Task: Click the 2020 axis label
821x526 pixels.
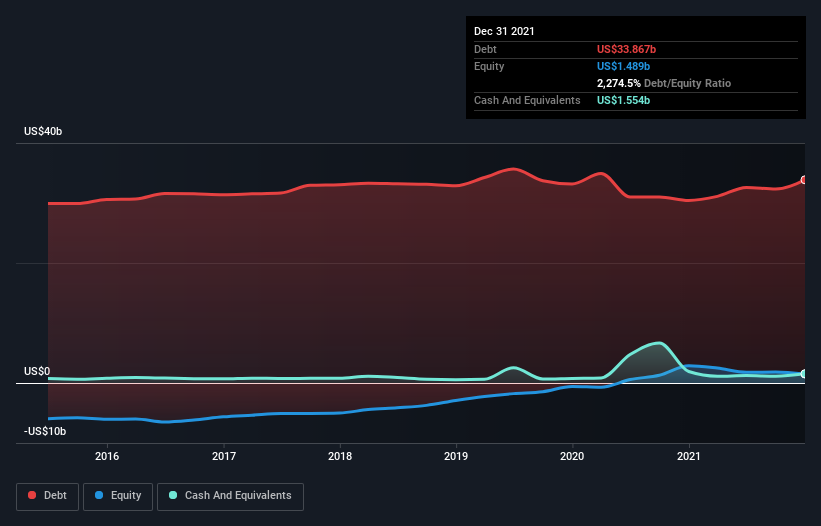Action: point(572,456)
